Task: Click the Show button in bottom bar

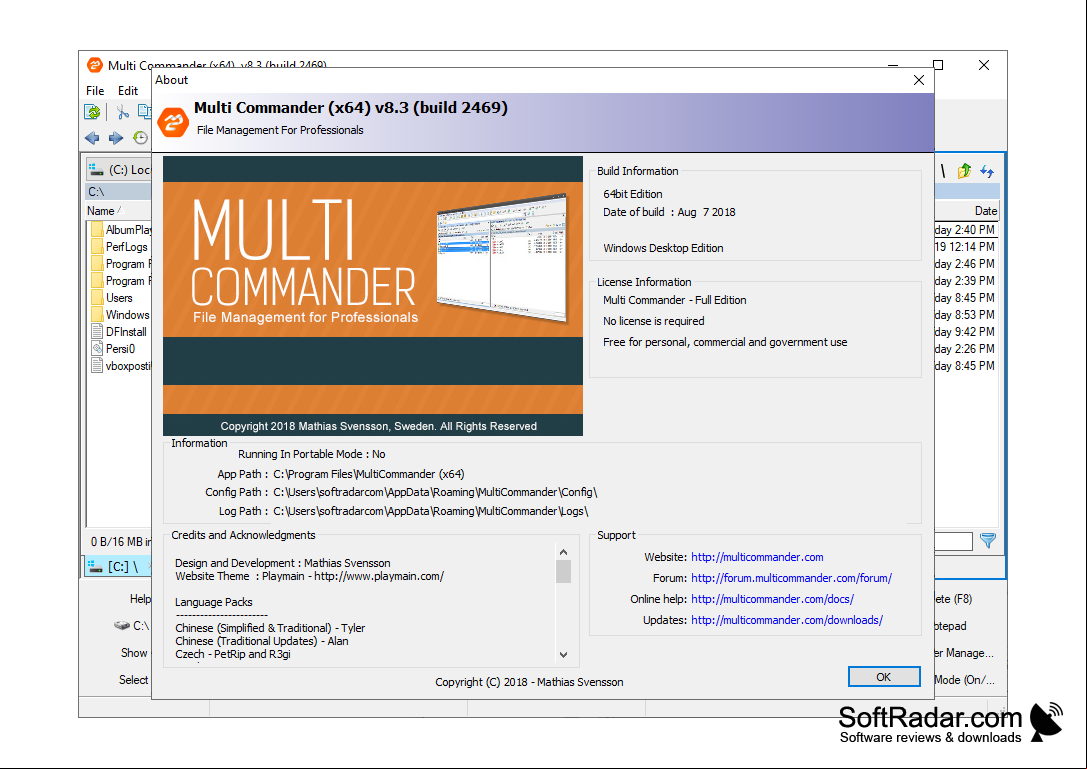Action: tap(134, 653)
